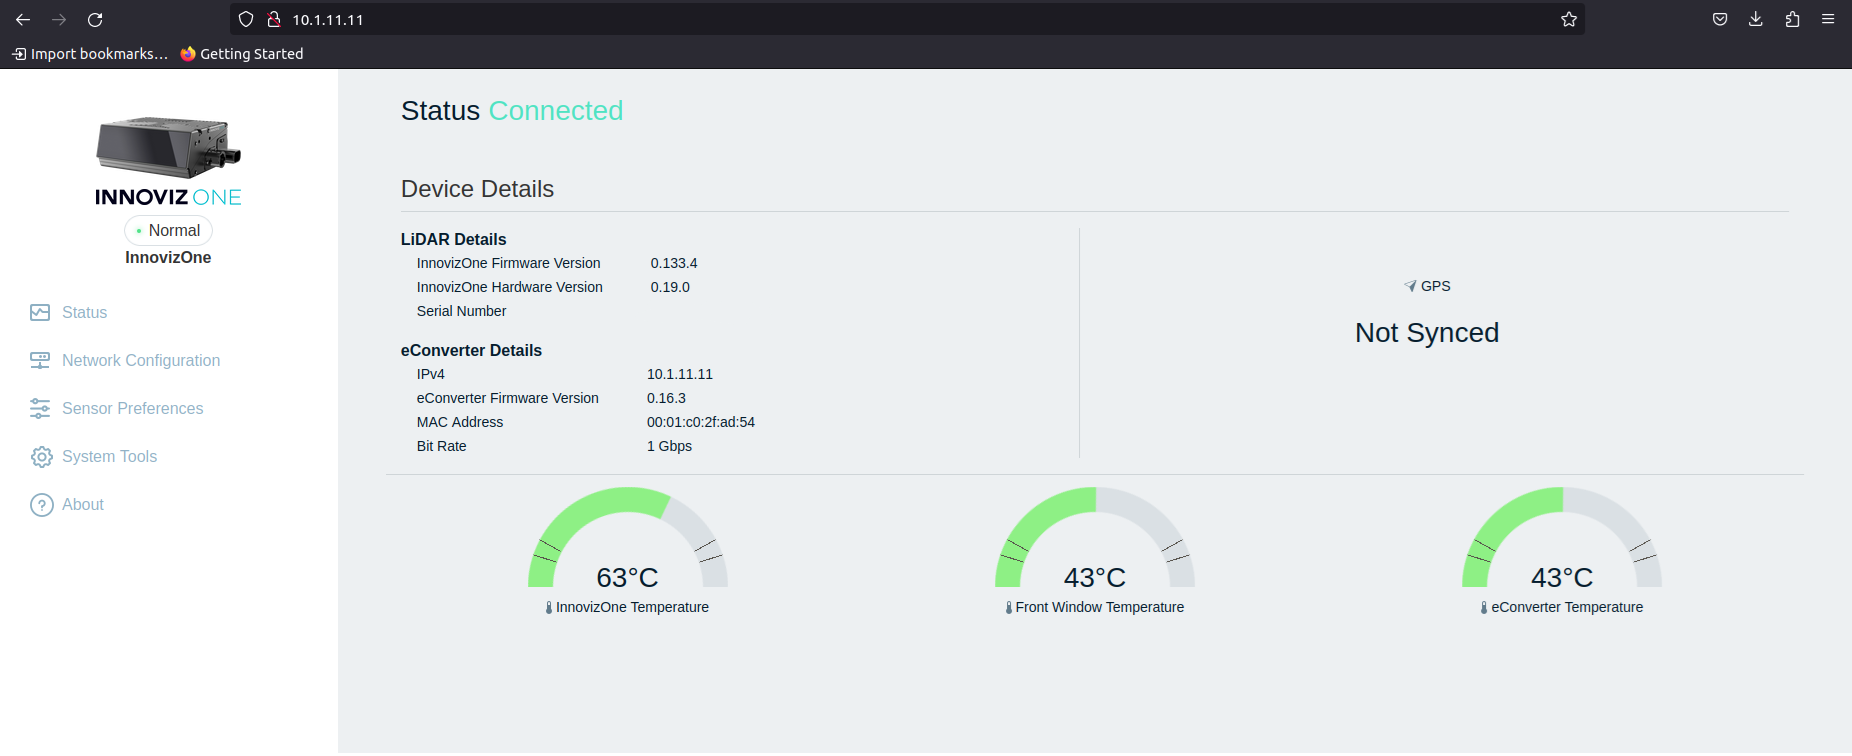The width and height of the screenshot is (1852, 756).
Task: Click the site security lock icon
Action: click(273, 20)
